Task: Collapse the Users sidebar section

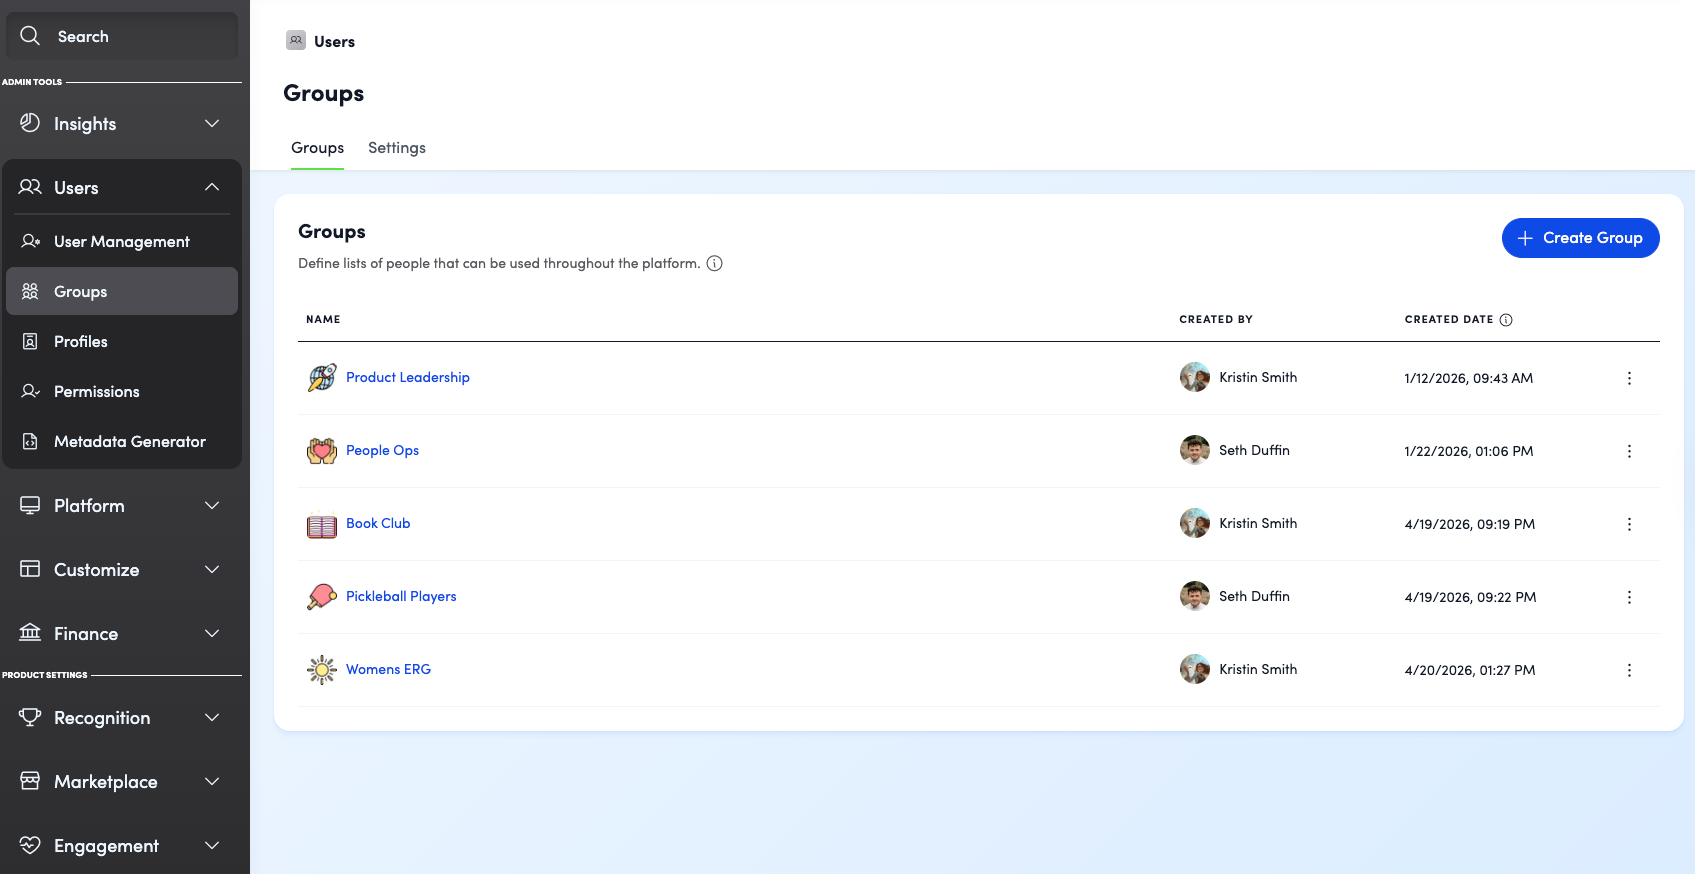Action: point(121,188)
